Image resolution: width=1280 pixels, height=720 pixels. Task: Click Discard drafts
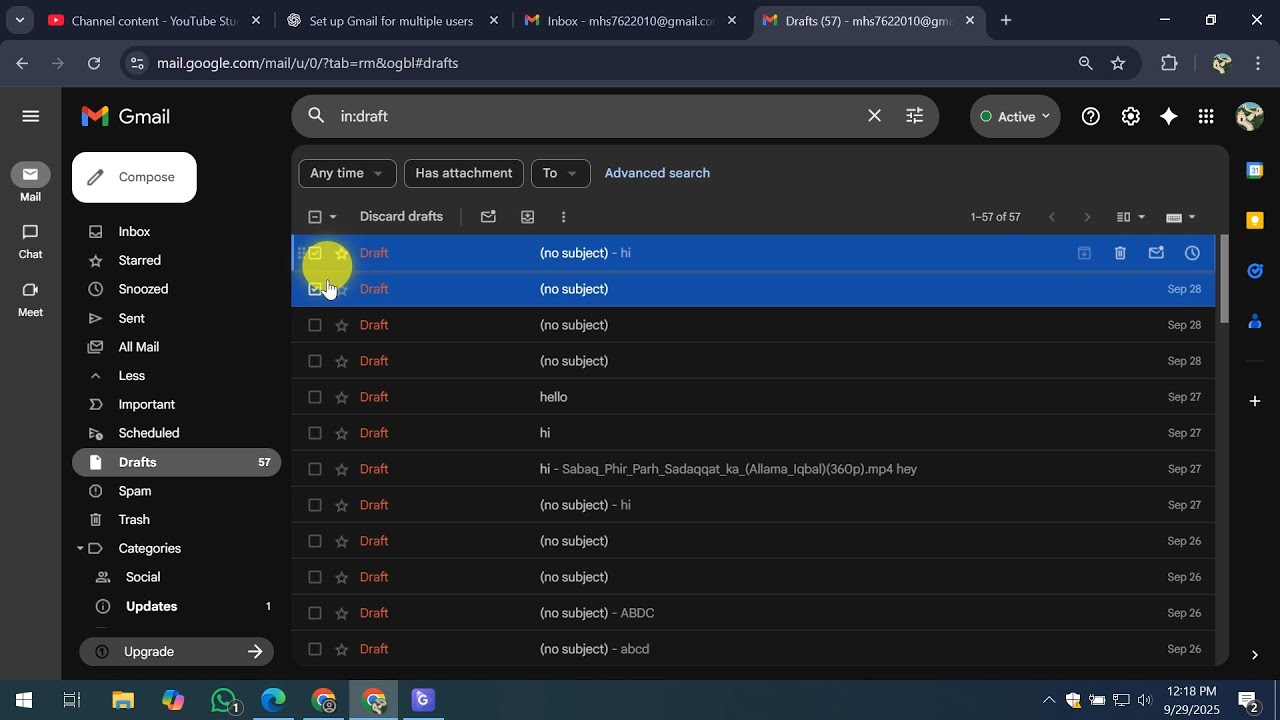(x=401, y=216)
